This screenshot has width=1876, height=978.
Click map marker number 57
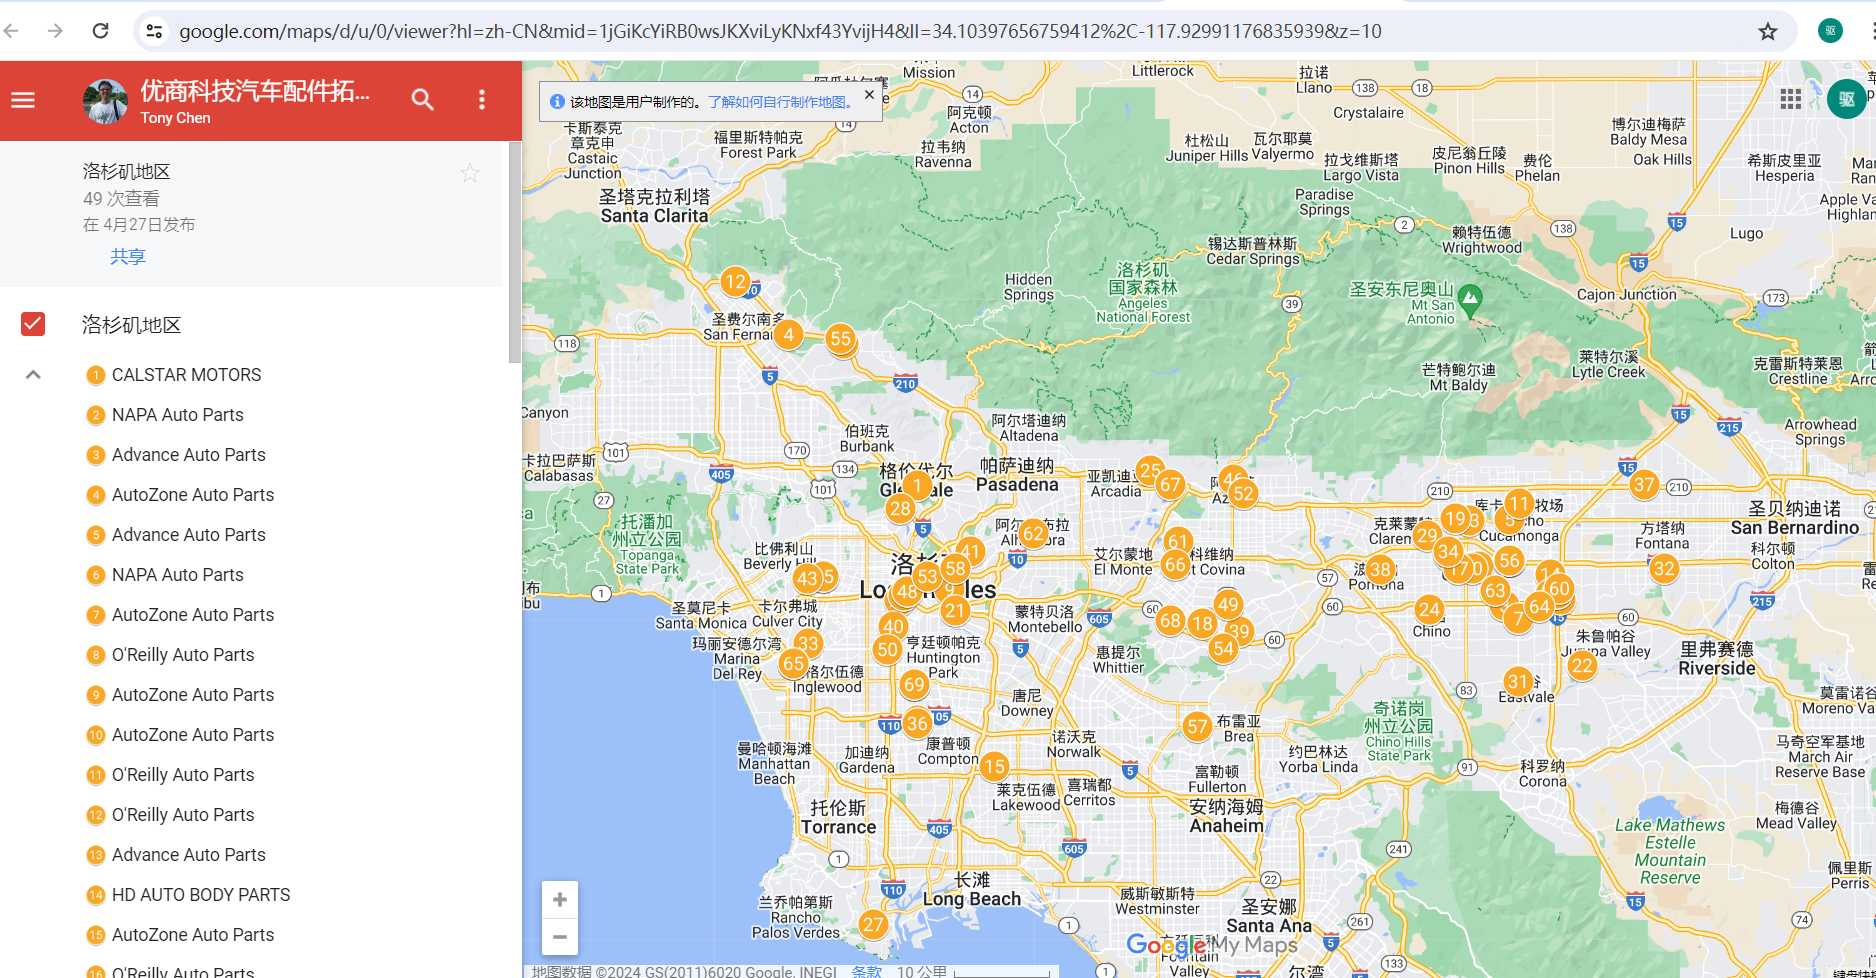tap(1197, 726)
